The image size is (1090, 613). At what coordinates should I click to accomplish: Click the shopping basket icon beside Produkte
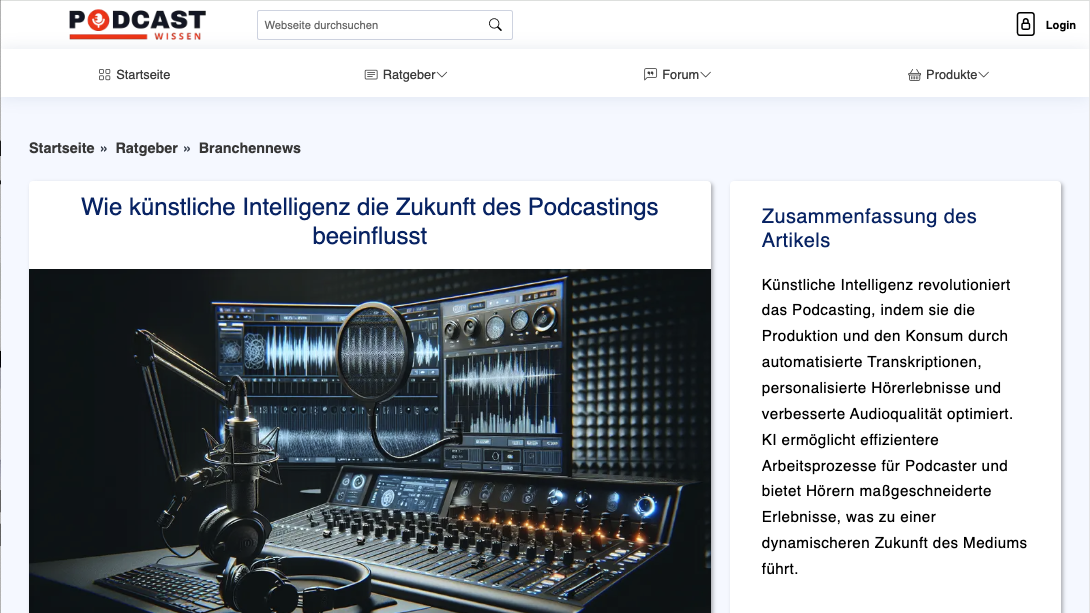[914, 73]
